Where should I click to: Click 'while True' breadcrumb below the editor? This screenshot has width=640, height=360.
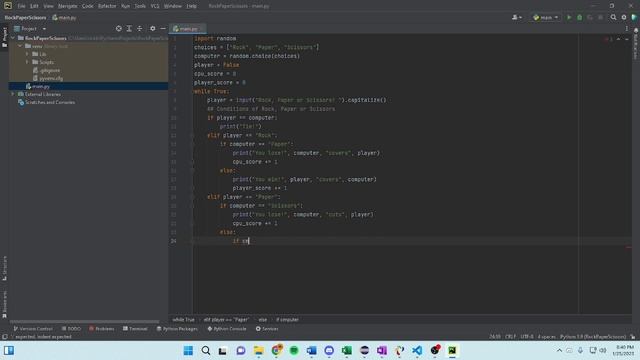click(x=183, y=320)
